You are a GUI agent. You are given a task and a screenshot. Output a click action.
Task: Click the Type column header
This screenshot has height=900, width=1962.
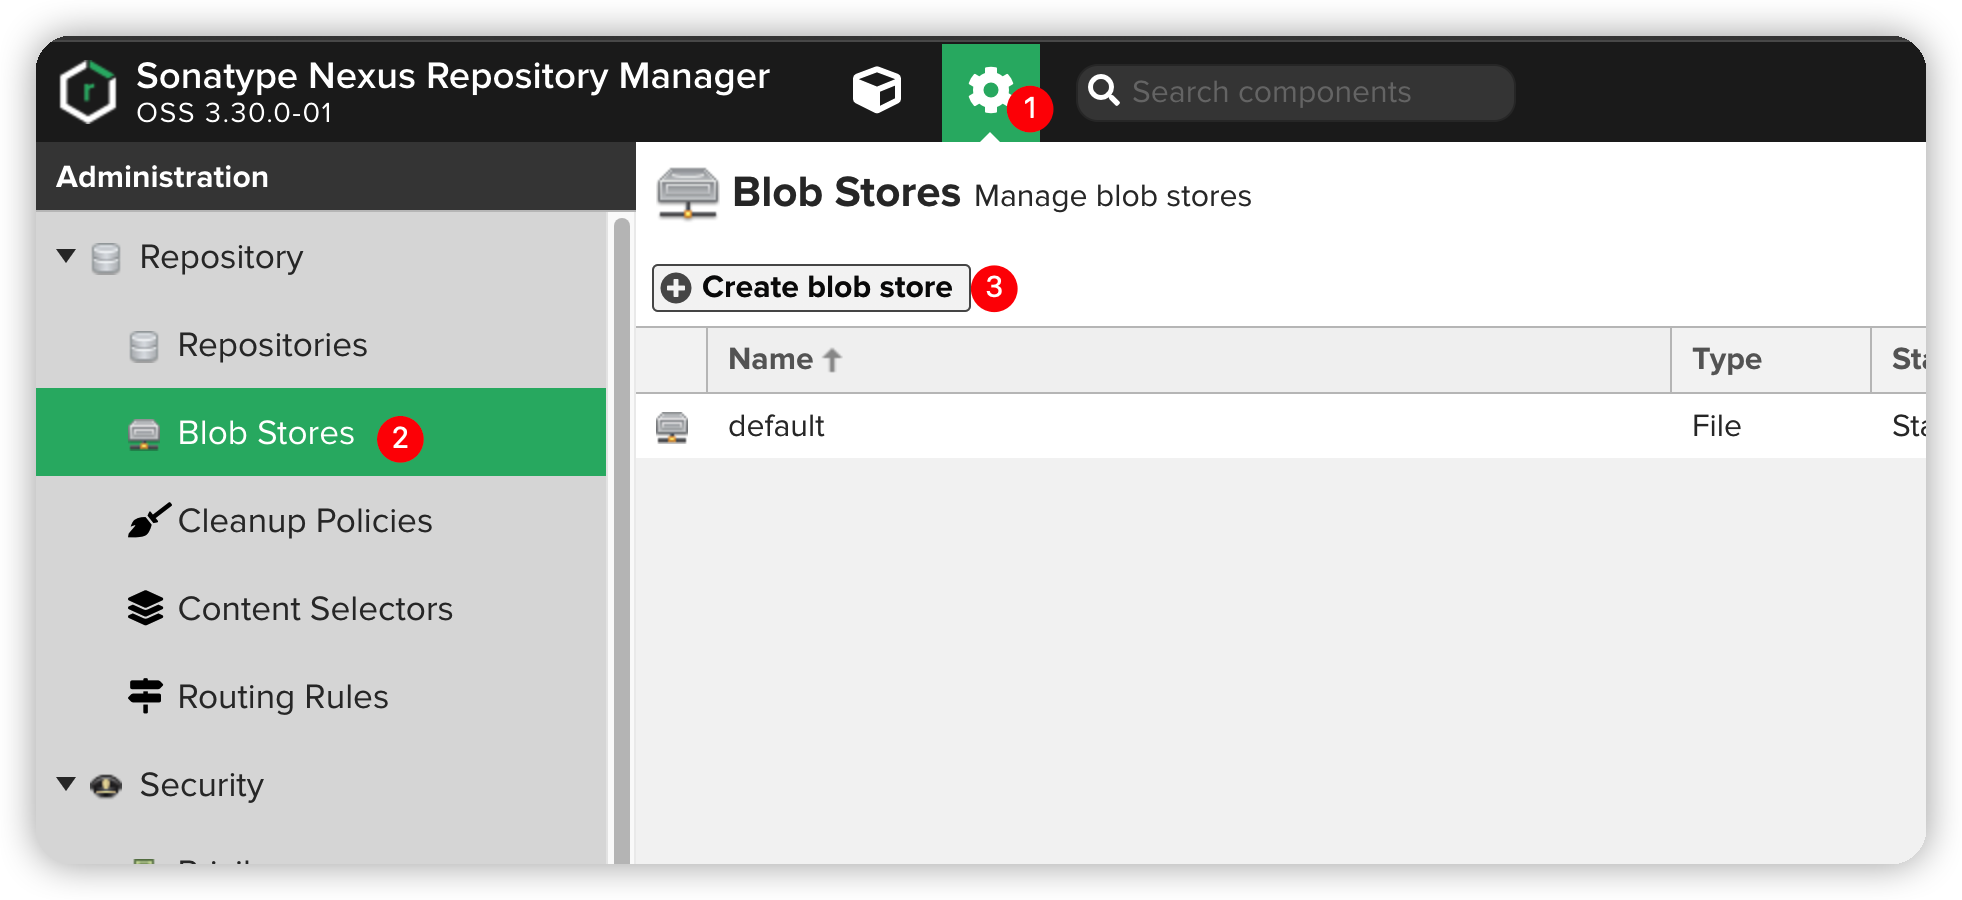pyautogui.click(x=1727, y=360)
